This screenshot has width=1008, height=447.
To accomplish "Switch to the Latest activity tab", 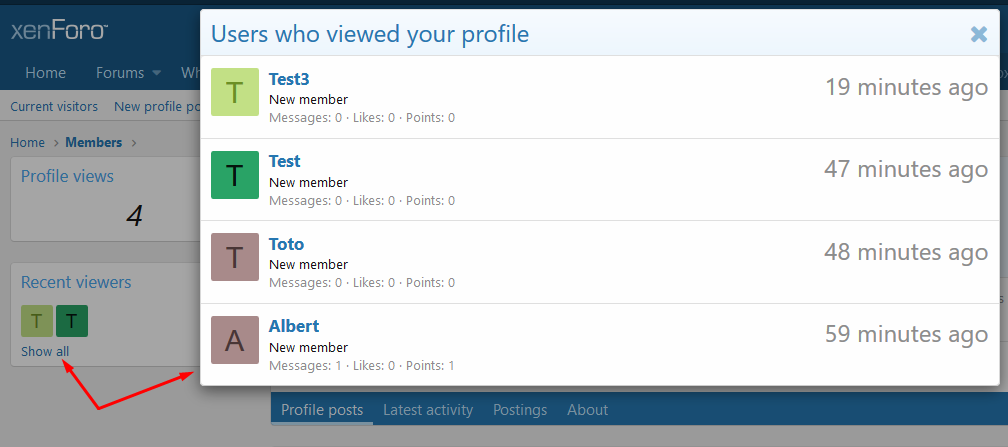I will tap(428, 410).
